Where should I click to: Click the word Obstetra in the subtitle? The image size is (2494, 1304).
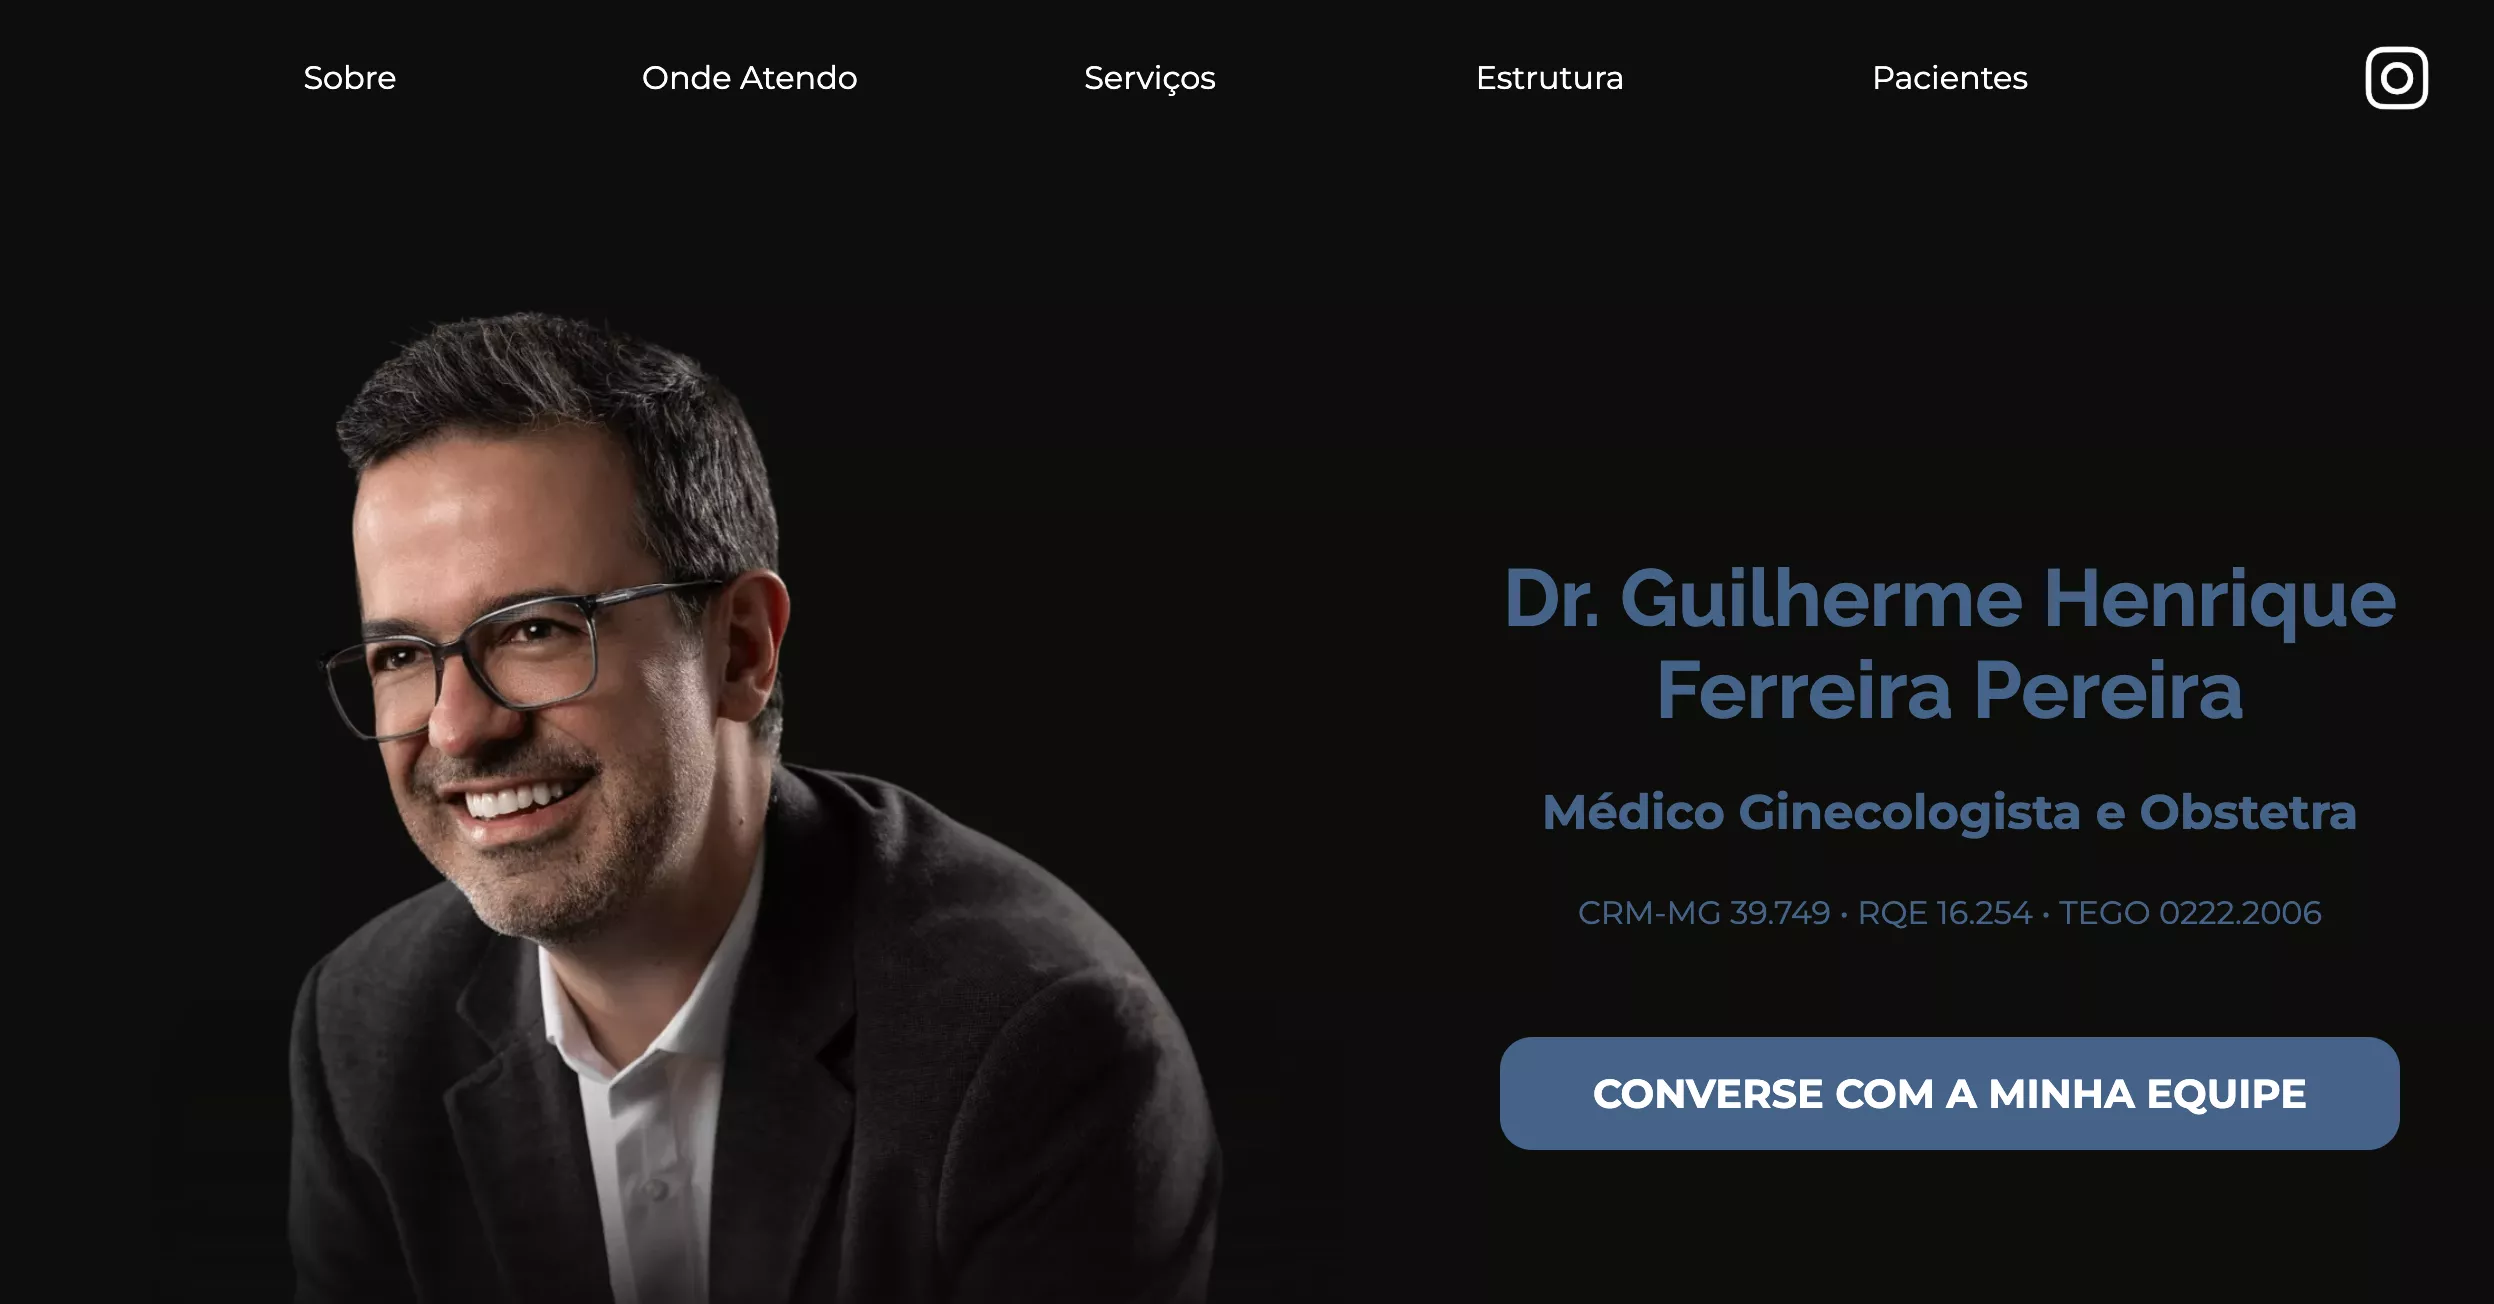pos(2248,812)
